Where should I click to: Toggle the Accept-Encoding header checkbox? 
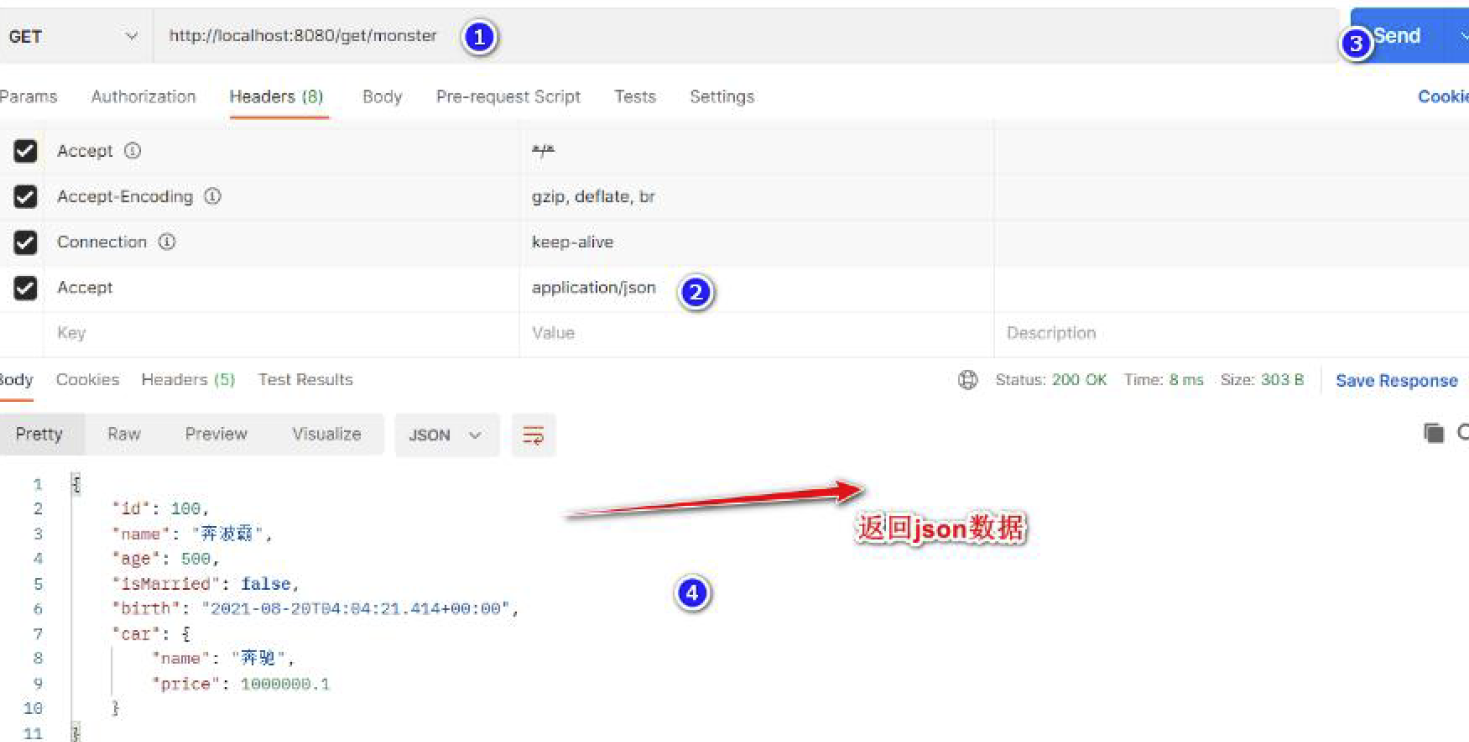[x=25, y=197]
